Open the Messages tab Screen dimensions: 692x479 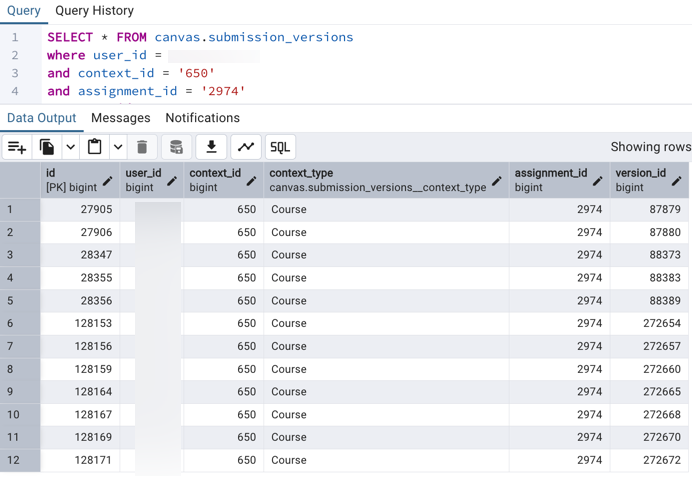[x=120, y=118]
